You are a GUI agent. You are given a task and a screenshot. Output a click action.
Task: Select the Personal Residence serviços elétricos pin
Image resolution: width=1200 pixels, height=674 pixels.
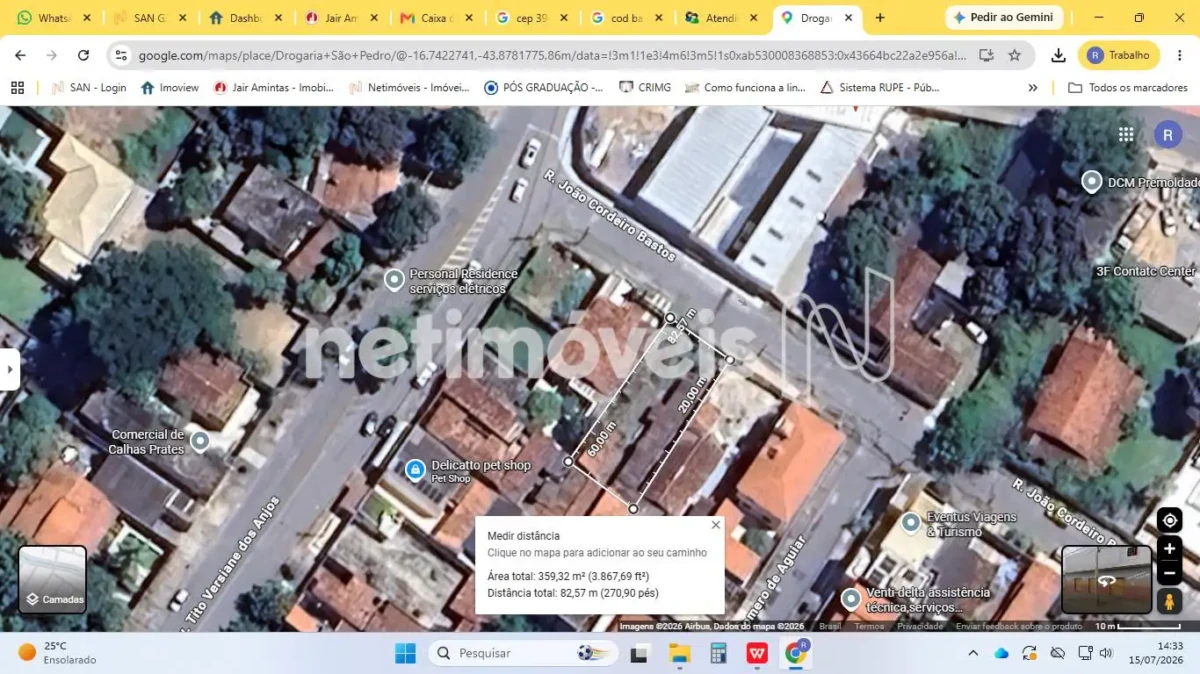point(395,279)
